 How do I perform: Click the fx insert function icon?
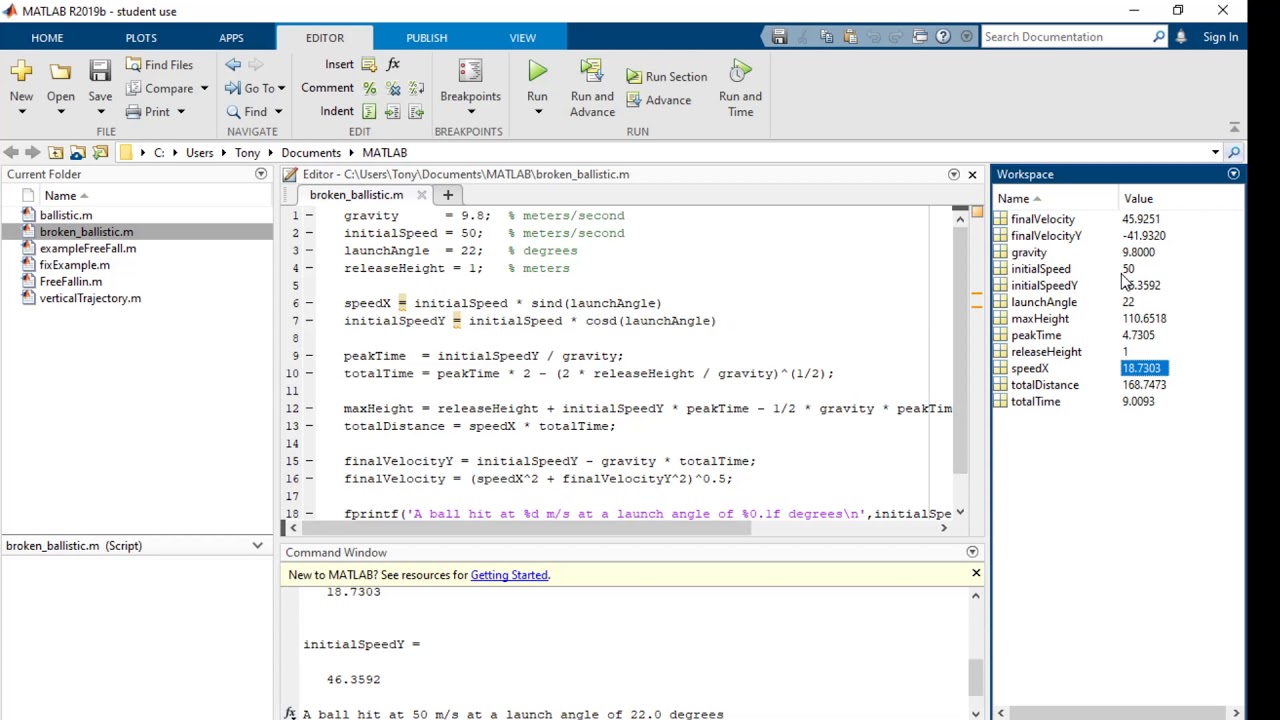[393, 65]
